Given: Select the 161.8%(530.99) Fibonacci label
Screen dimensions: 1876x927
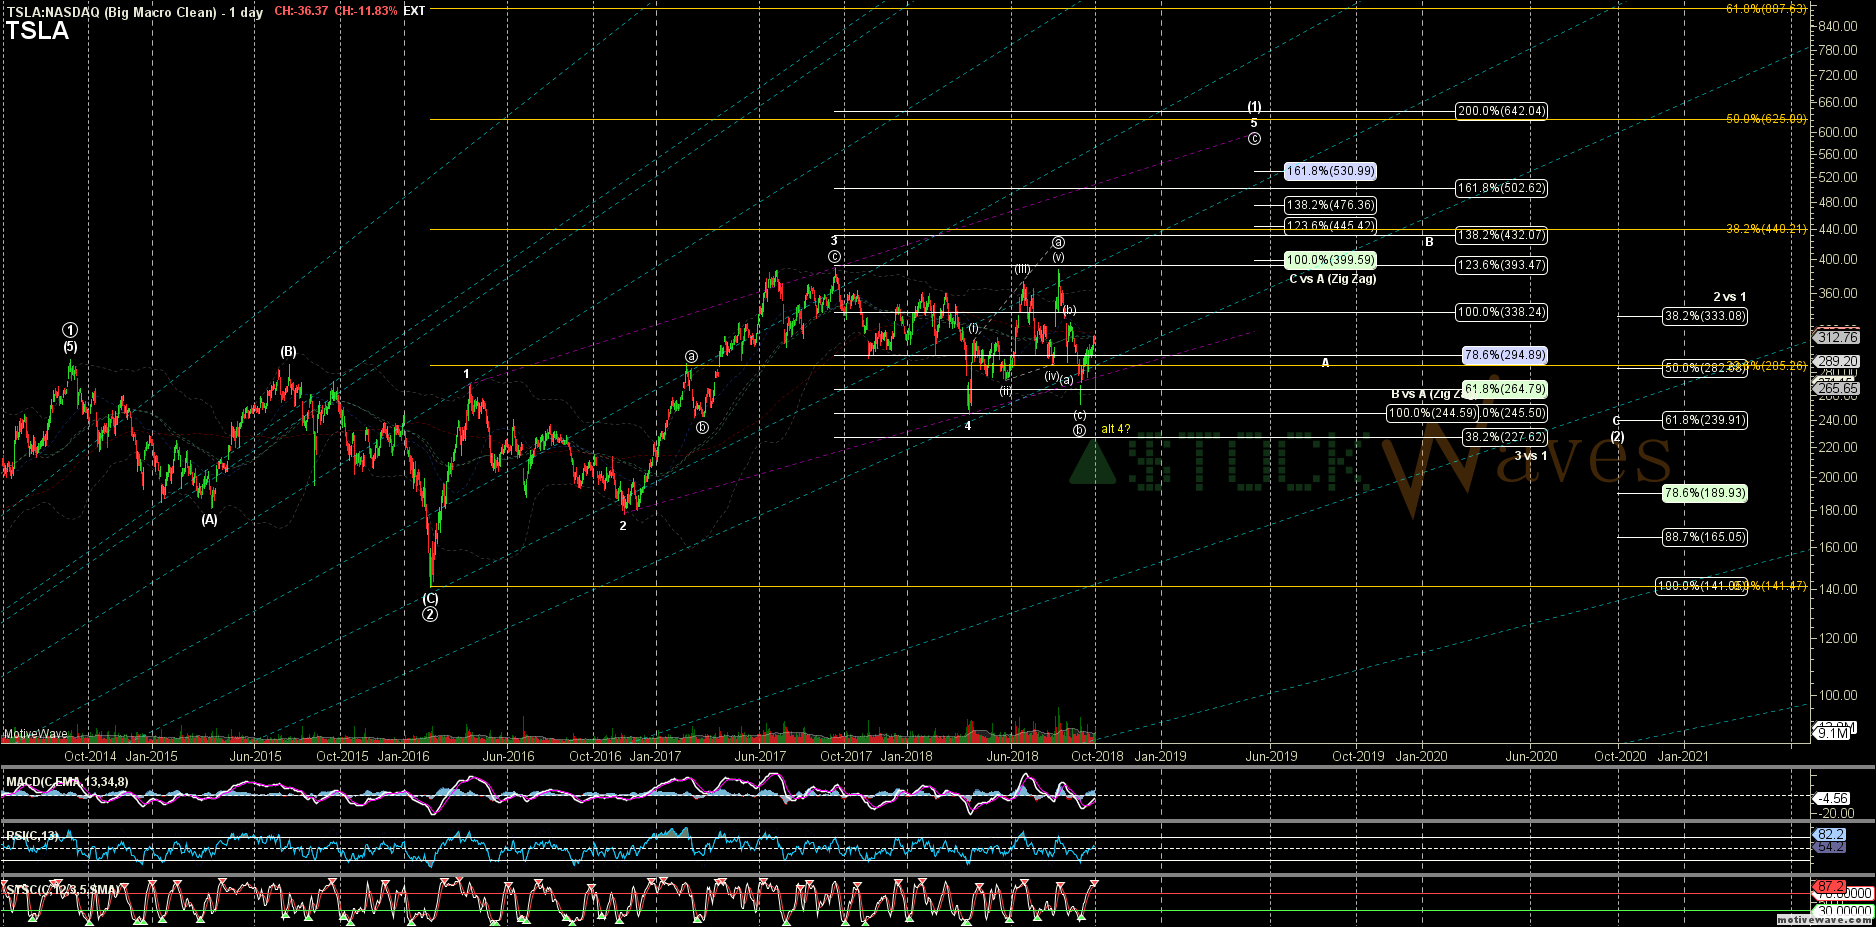Looking at the screenshot, I should 1330,171.
